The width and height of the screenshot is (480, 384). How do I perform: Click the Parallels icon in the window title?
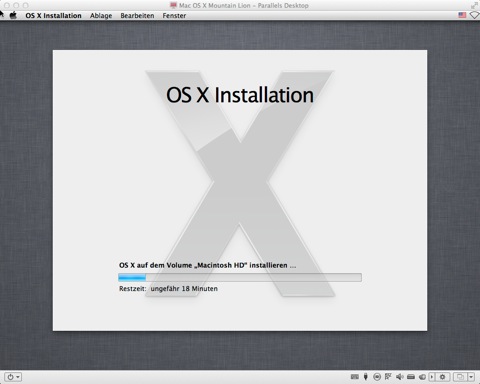tap(173, 5)
